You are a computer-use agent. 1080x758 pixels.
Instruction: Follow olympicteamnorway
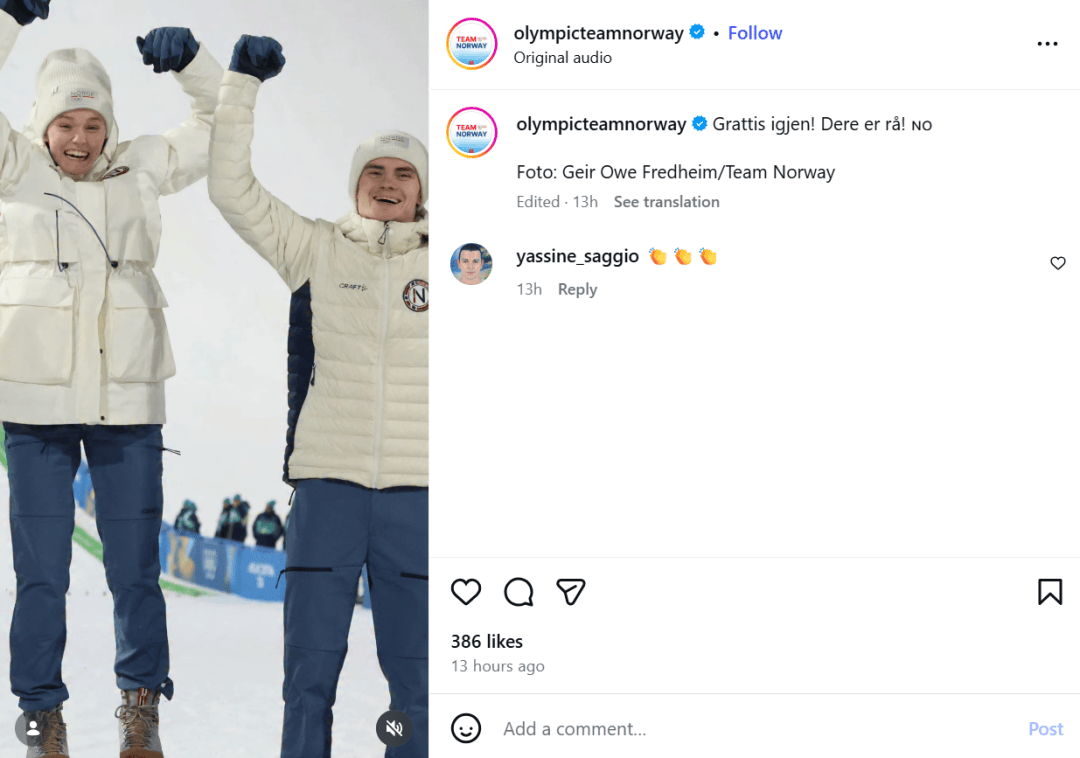[755, 33]
